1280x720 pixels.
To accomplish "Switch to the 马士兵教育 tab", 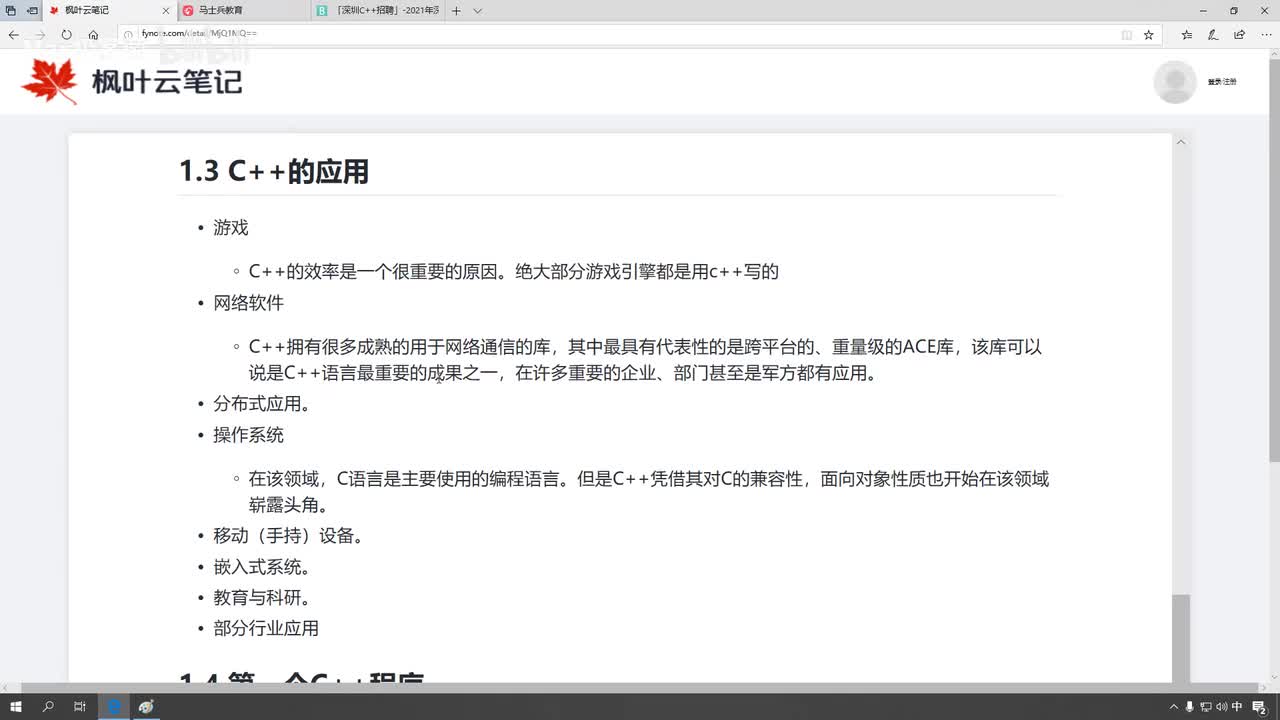I will coord(242,10).
